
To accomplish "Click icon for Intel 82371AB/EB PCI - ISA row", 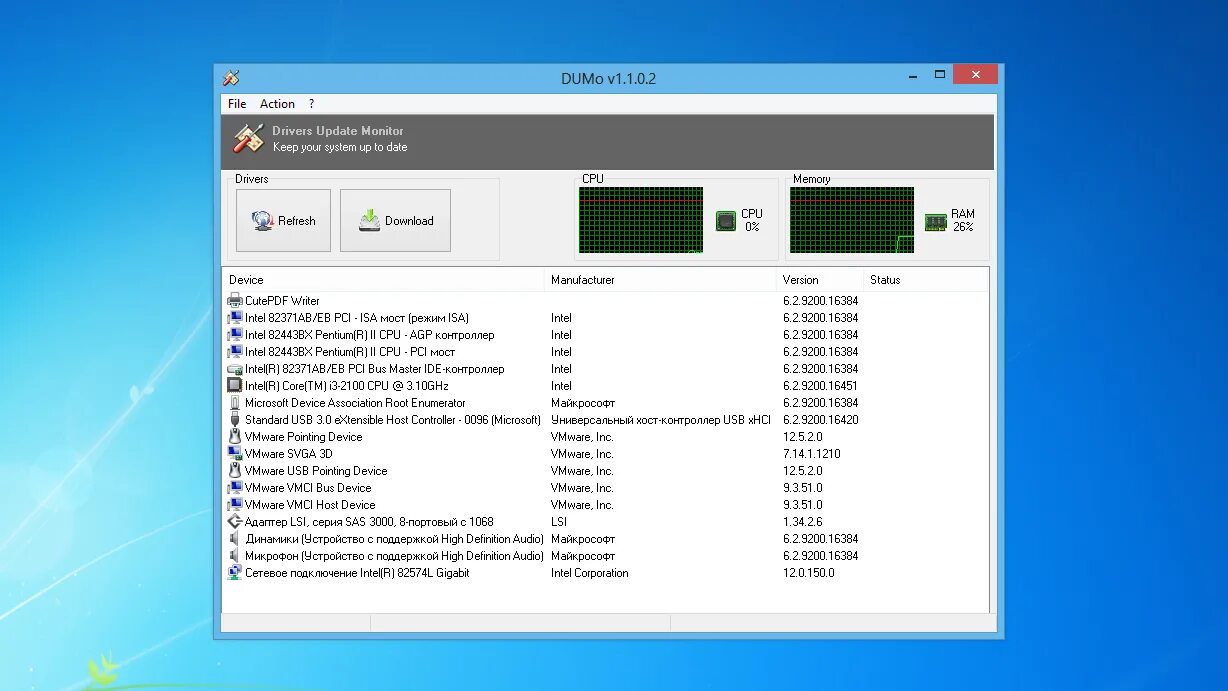I will [x=235, y=318].
